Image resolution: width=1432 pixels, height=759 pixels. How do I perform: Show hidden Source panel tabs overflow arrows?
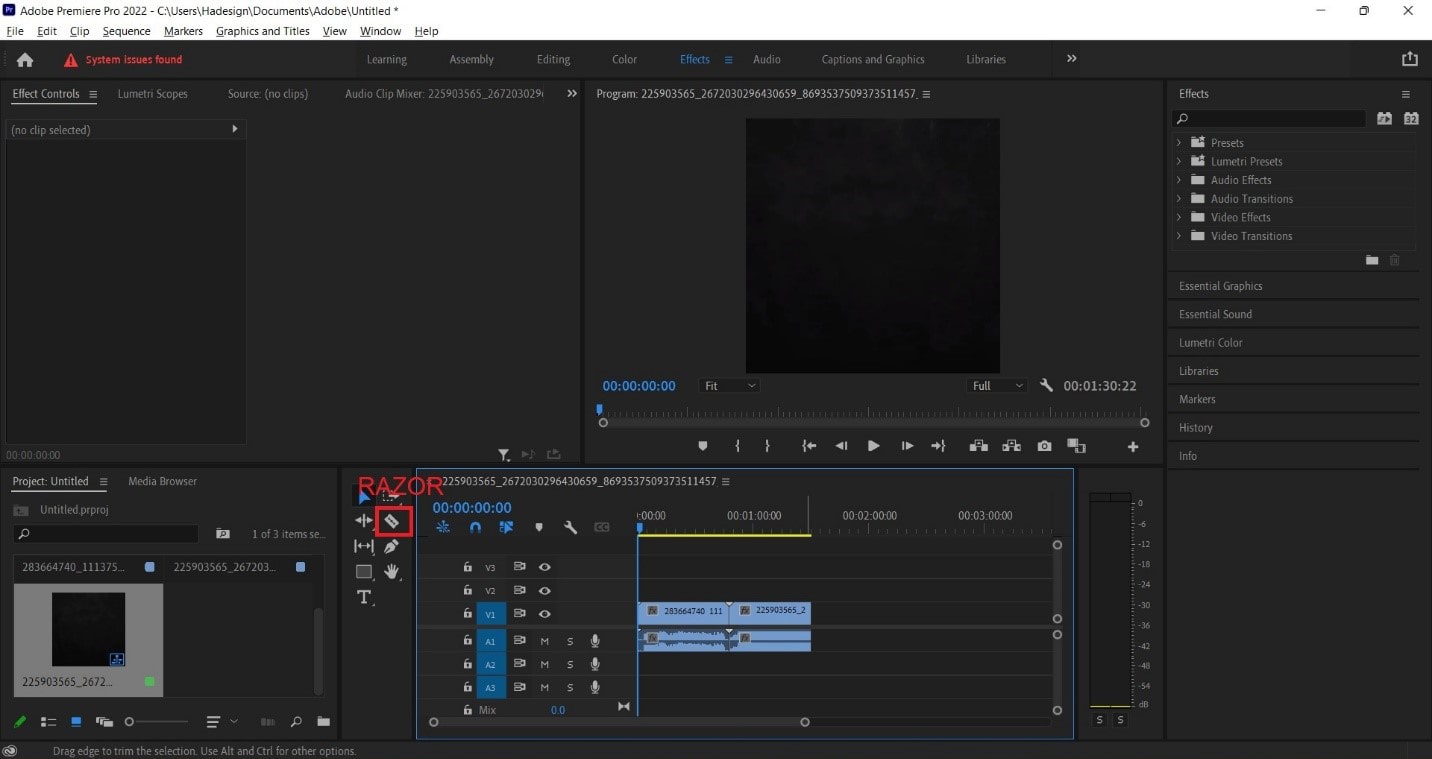pyautogui.click(x=572, y=94)
